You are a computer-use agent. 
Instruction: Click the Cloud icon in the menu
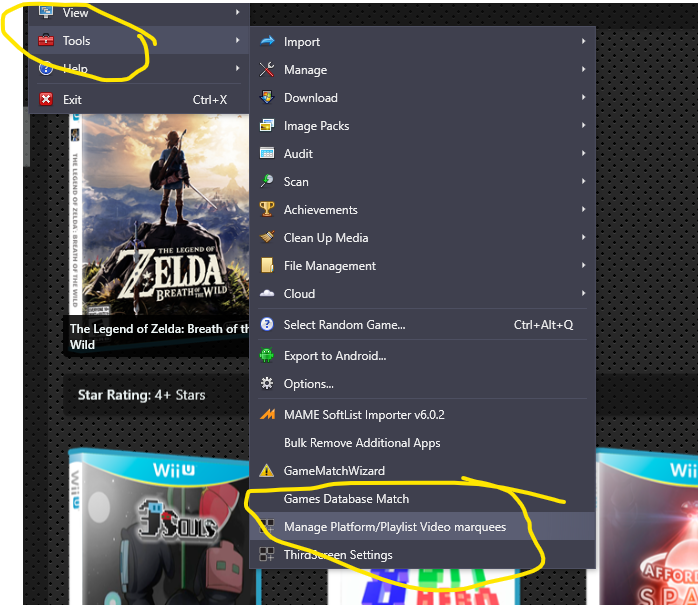point(267,294)
